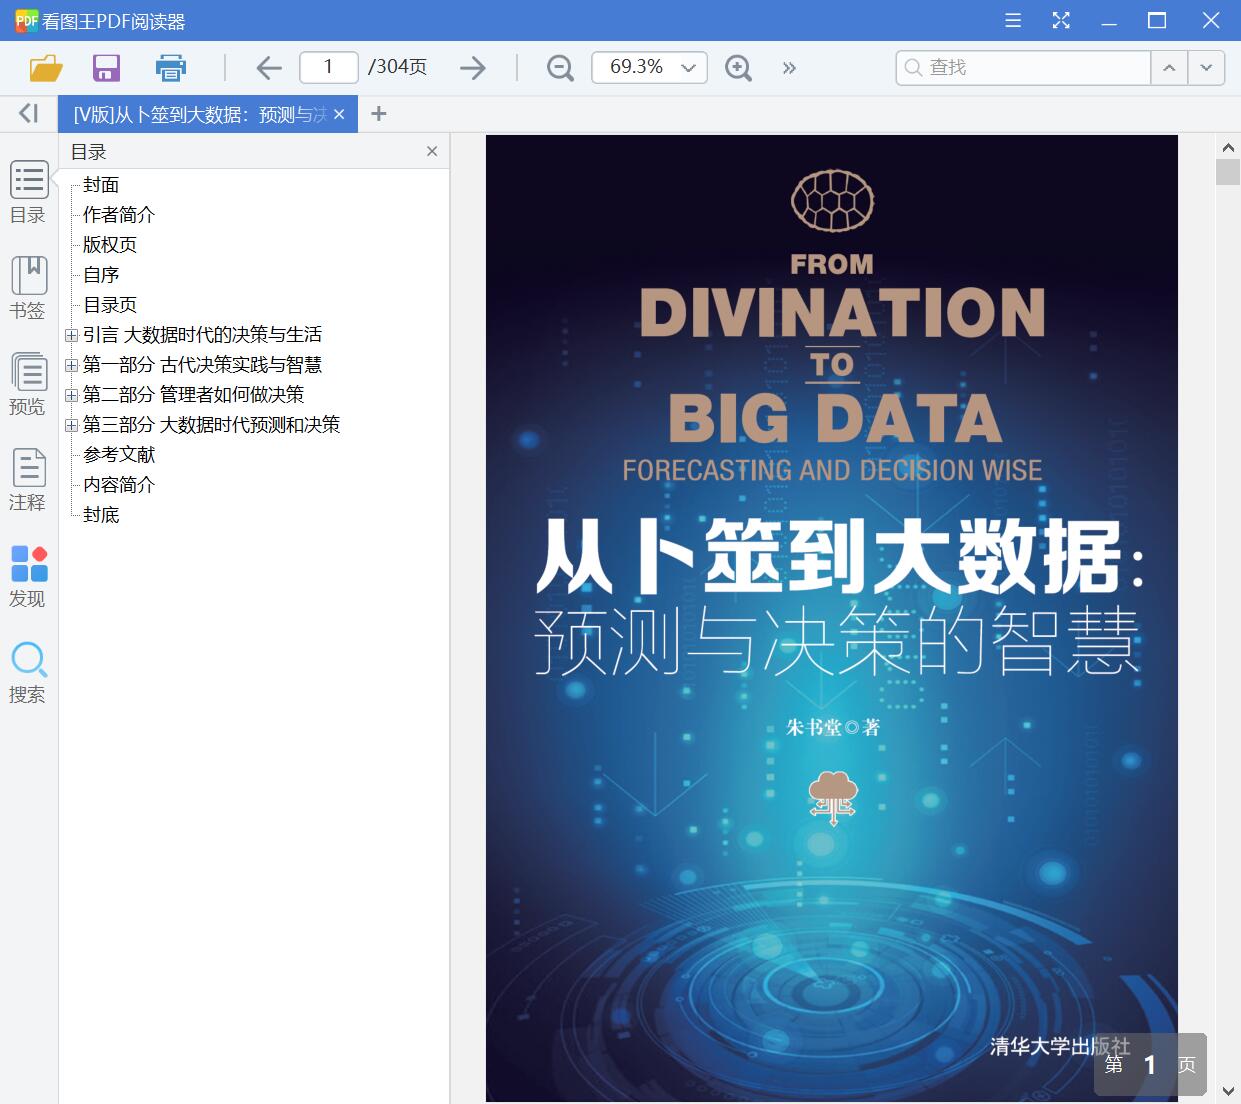Jump to 自序 in the outline
The image size is (1241, 1104).
click(101, 275)
